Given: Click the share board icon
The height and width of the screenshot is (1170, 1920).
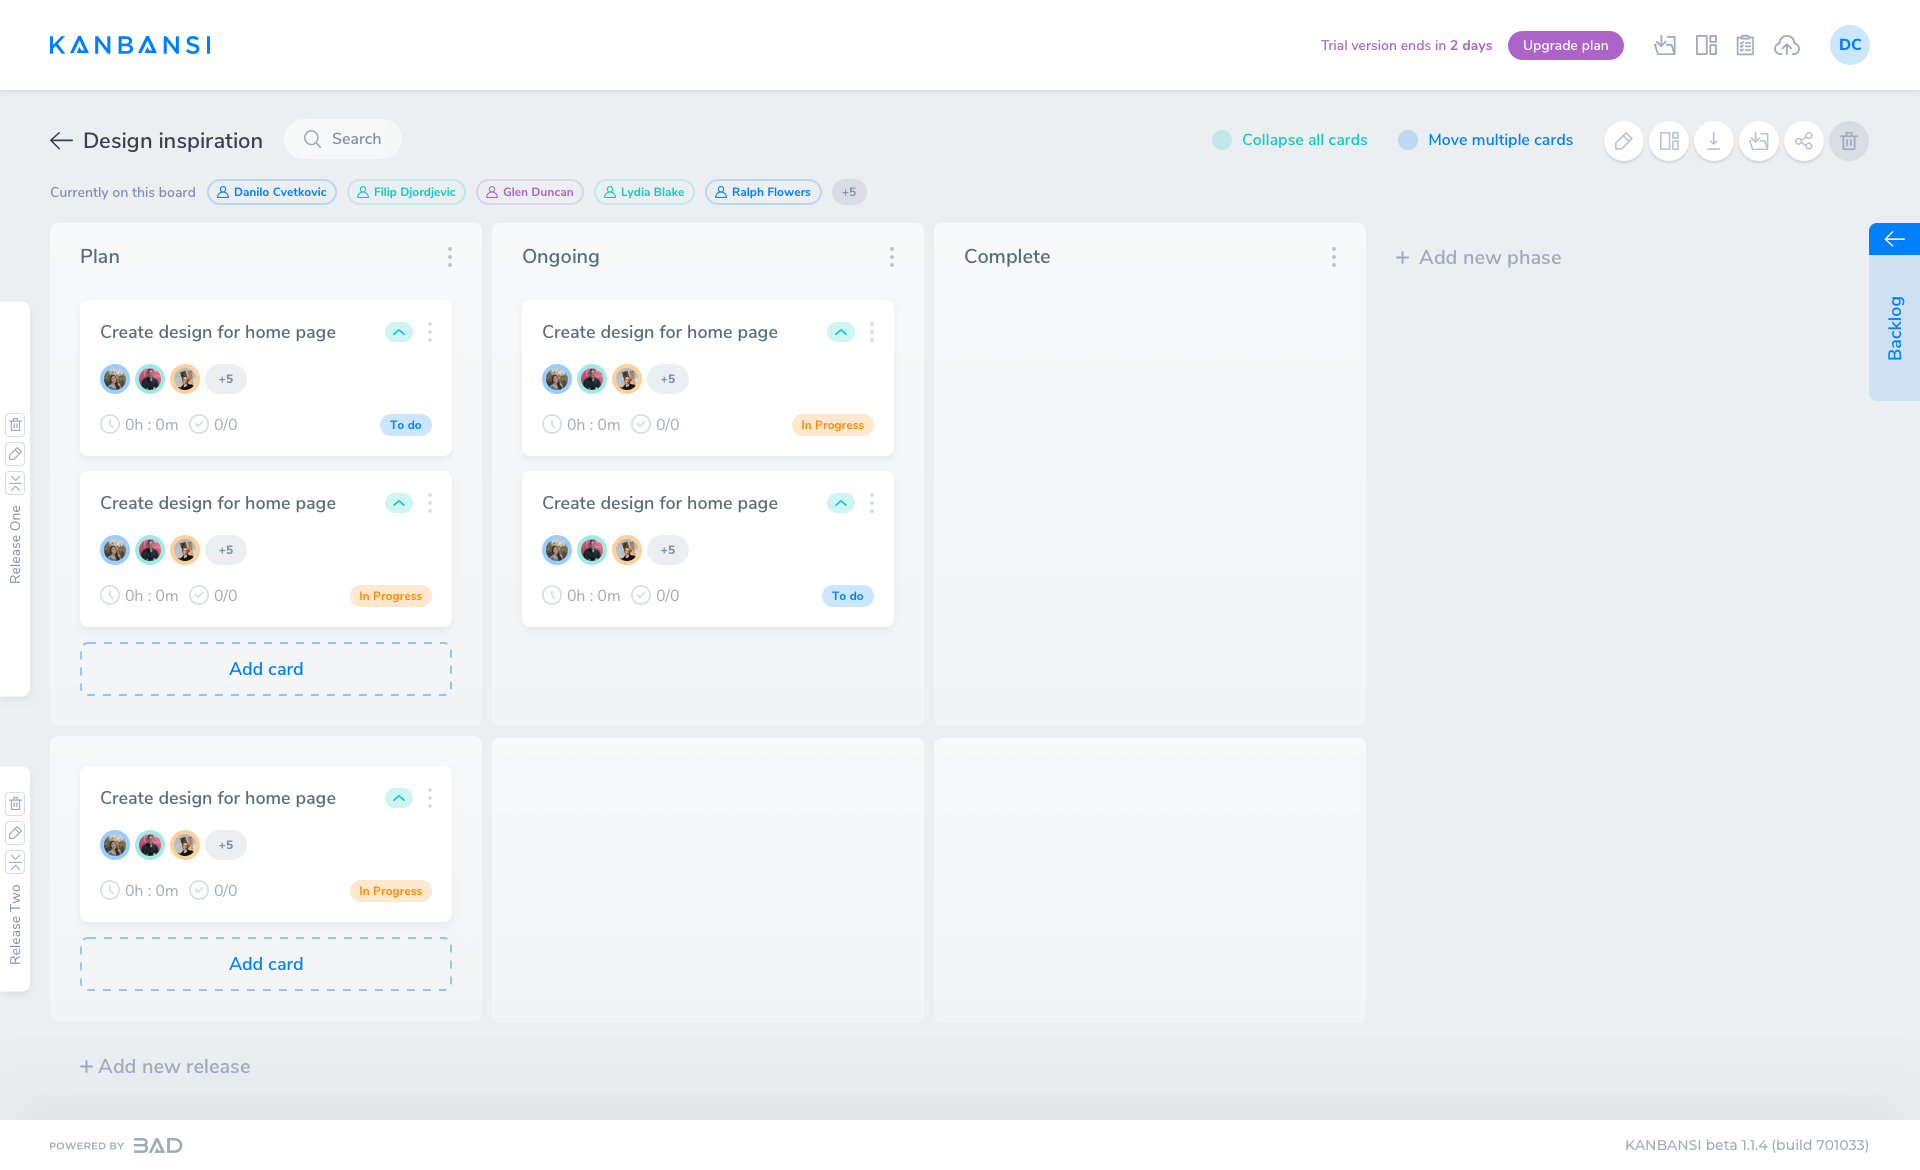Looking at the screenshot, I should (x=1803, y=141).
